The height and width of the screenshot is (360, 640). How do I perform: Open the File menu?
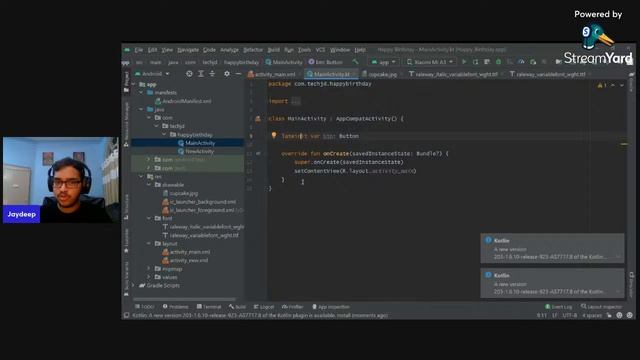(139, 50)
